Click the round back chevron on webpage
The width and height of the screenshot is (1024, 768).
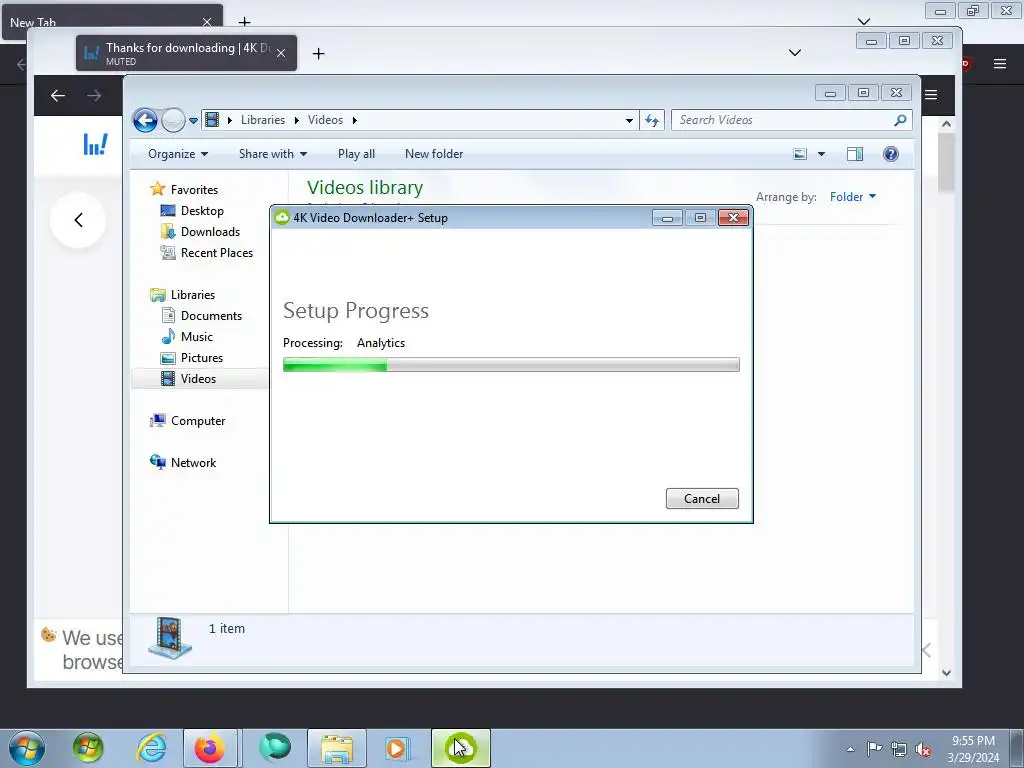click(x=78, y=220)
